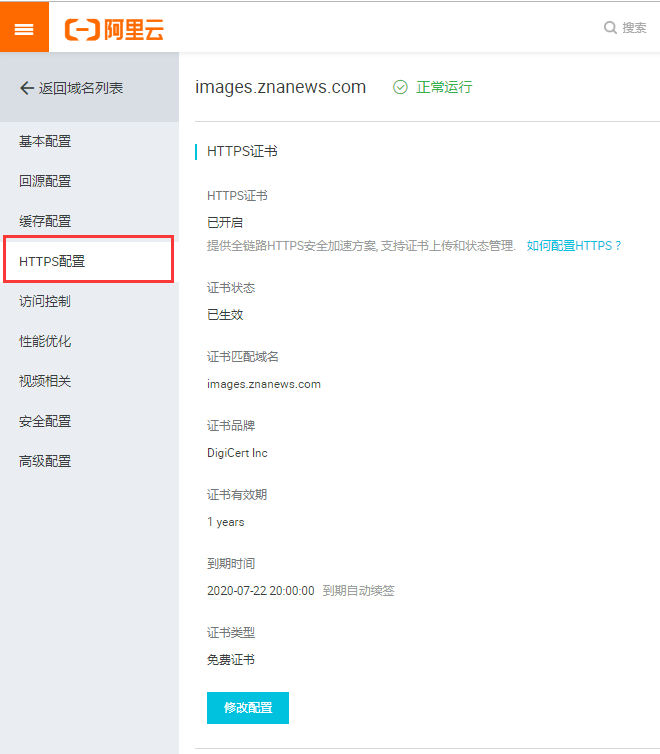Image resolution: width=660 pixels, height=754 pixels.
Task: Click the 修改配置 modify button
Action: pos(247,707)
